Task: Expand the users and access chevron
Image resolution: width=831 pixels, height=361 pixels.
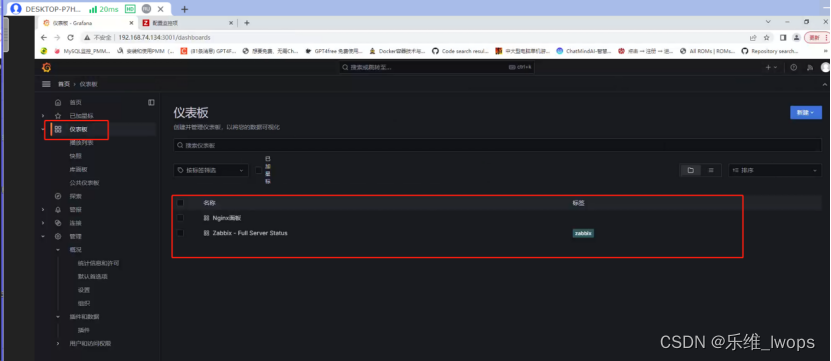Action: [x=58, y=344]
